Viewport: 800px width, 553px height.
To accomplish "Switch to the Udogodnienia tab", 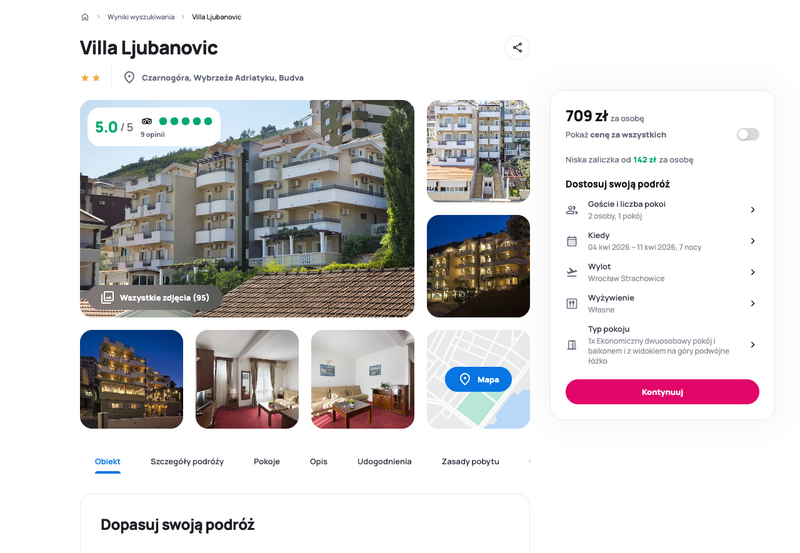I will point(384,462).
